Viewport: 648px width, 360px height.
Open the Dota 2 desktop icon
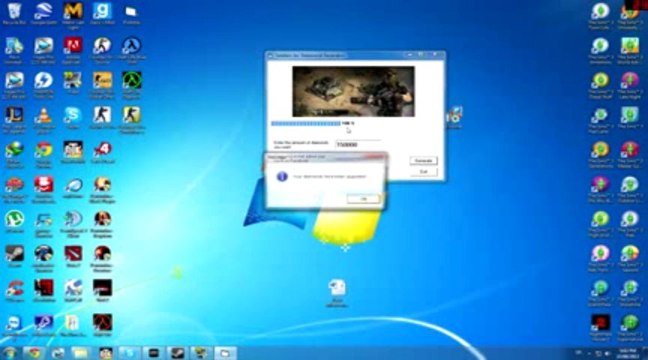(x=73, y=254)
